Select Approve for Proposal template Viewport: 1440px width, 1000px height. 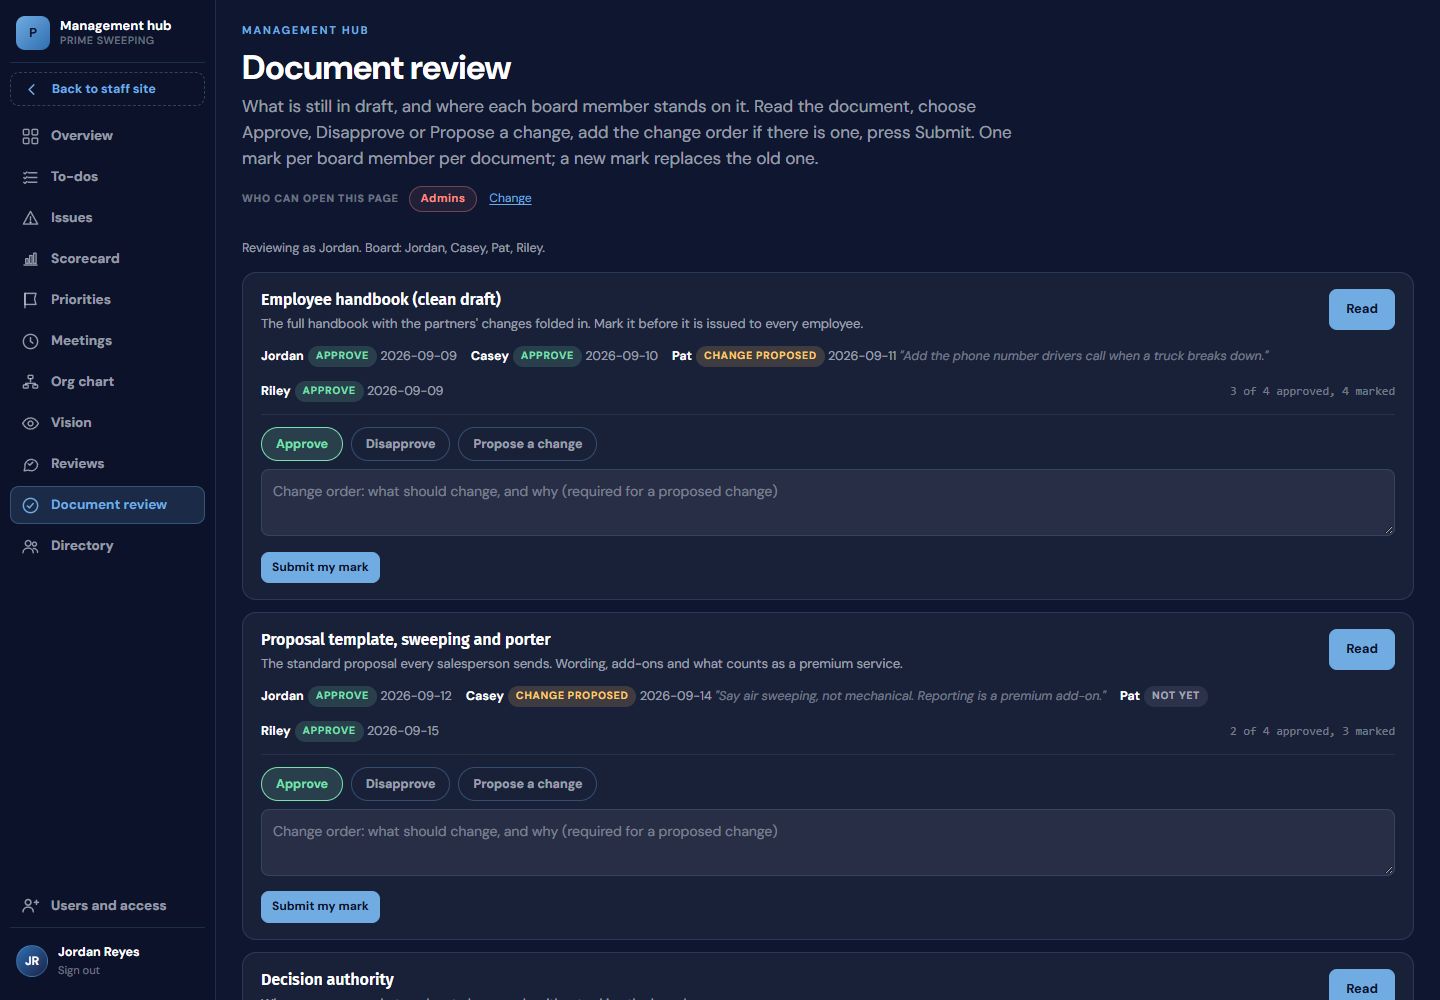pos(302,784)
